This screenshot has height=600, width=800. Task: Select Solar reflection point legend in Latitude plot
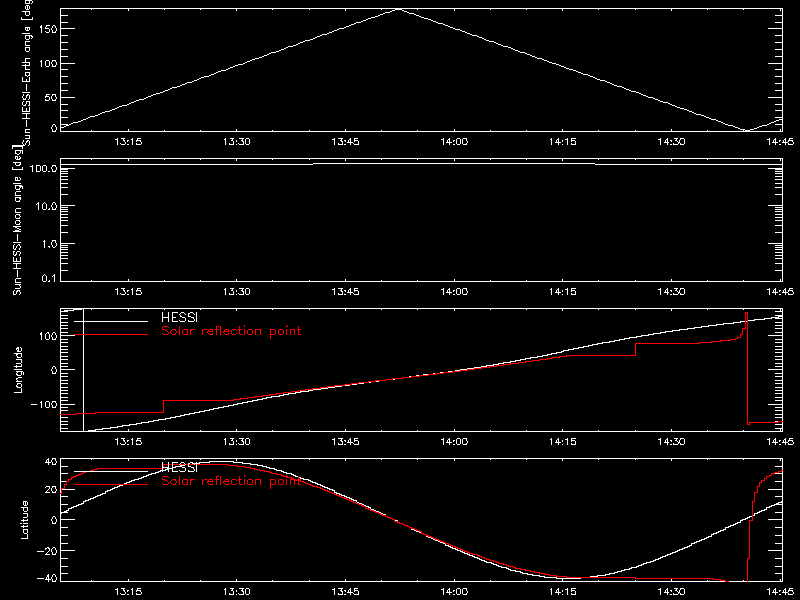(x=231, y=481)
